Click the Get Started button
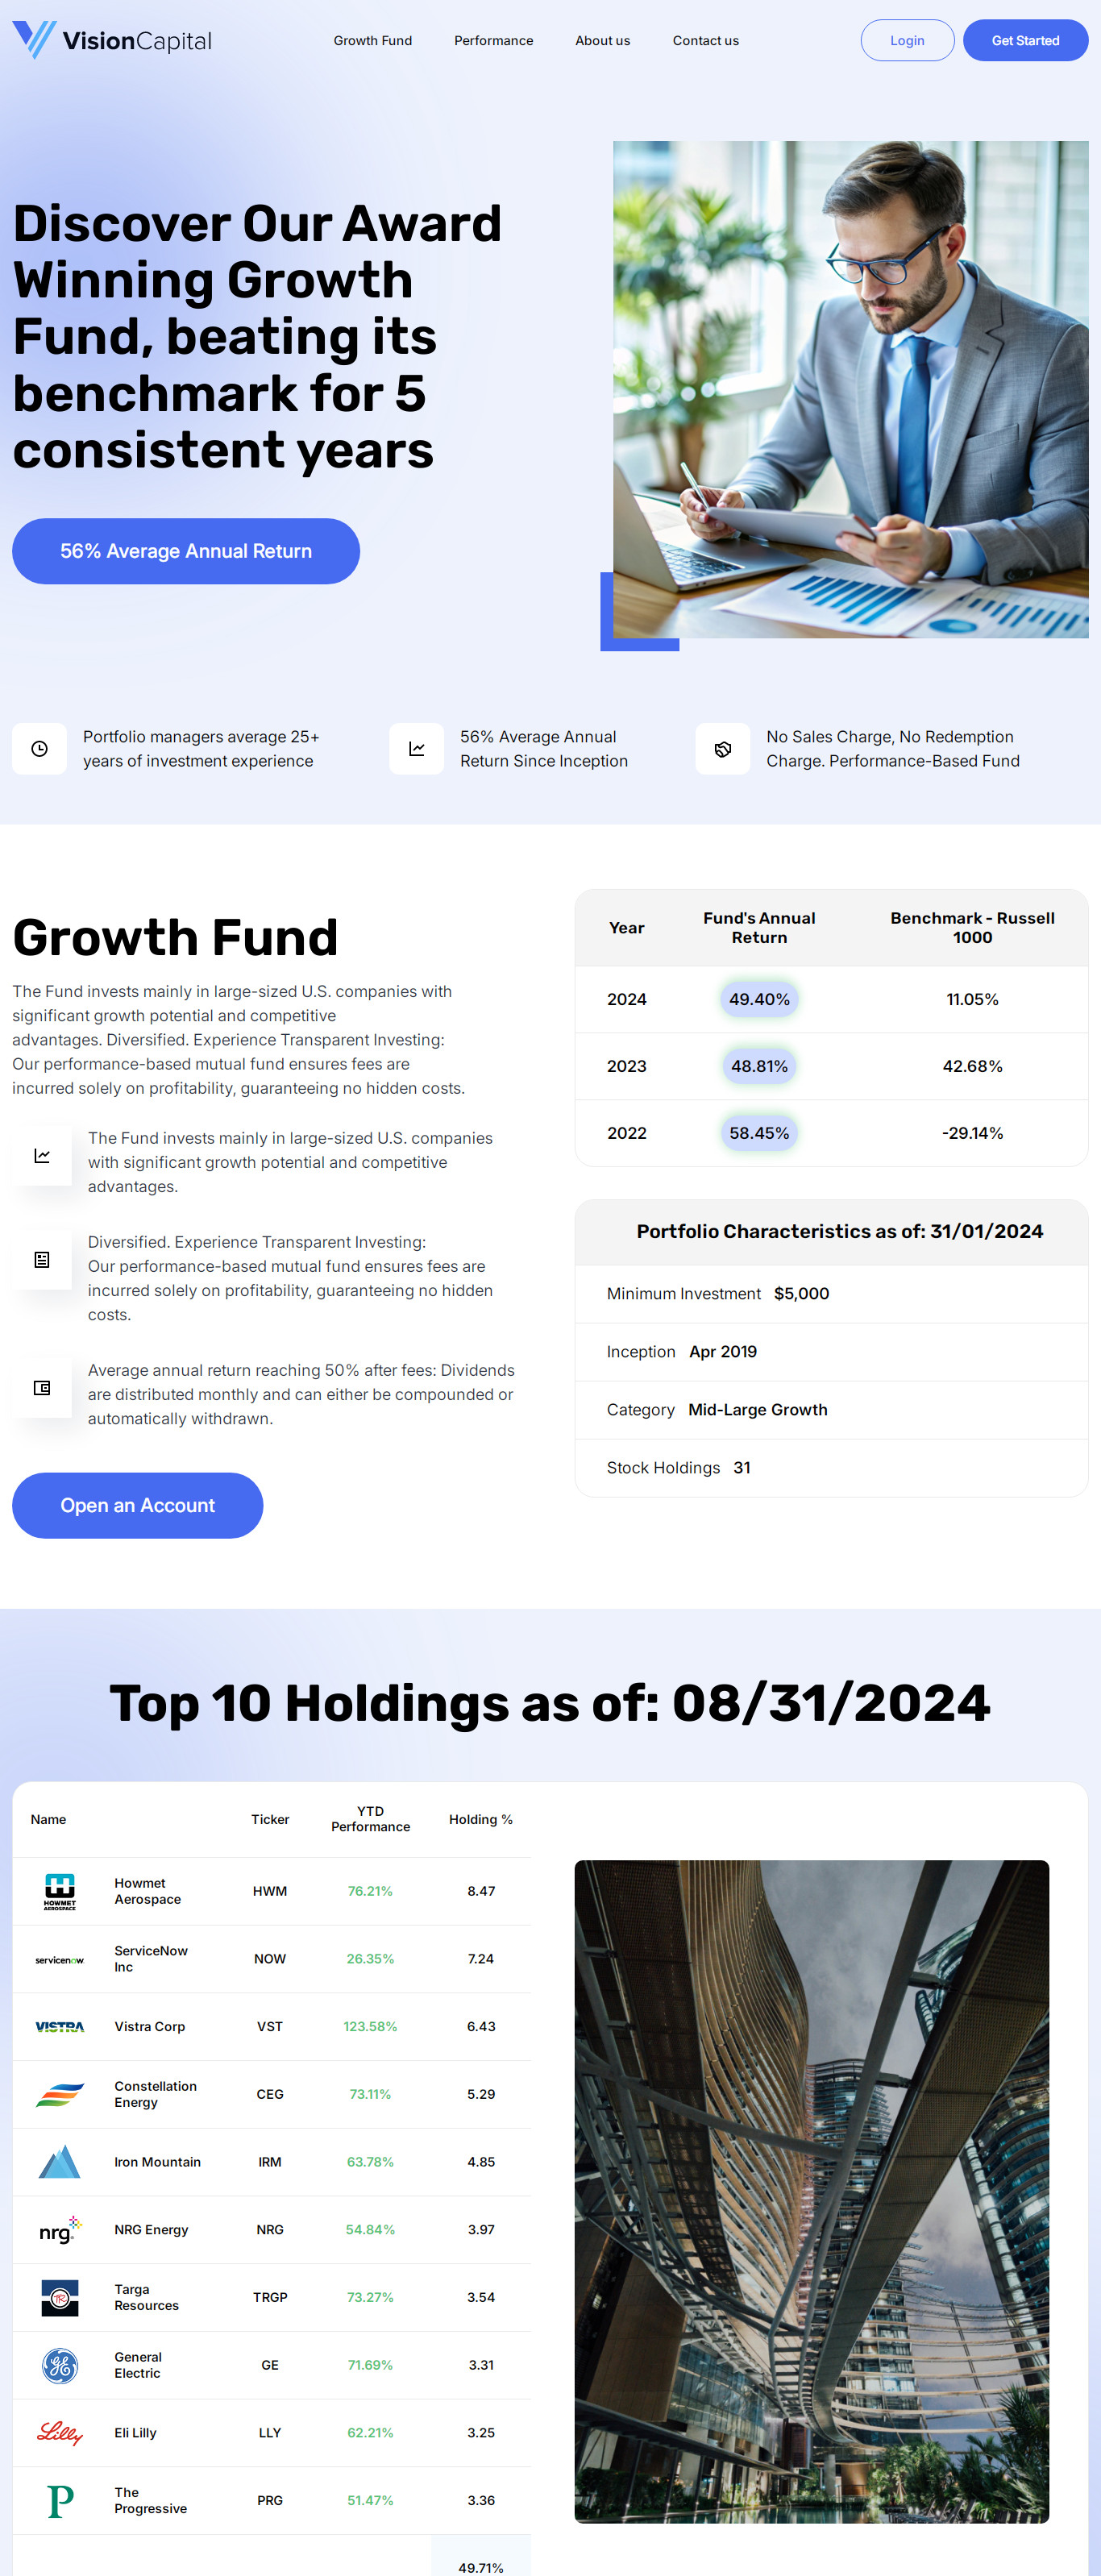 pyautogui.click(x=1025, y=40)
